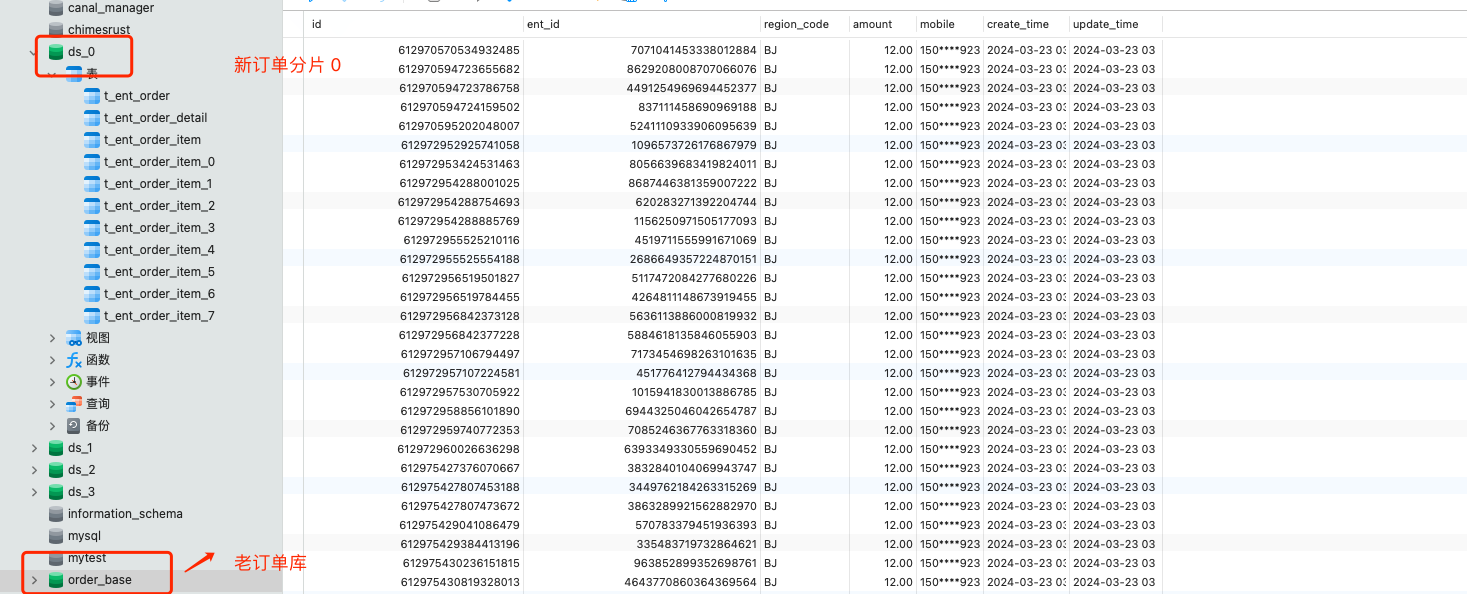Click the t_ent_order_detail table icon
This screenshot has width=1467, height=594.
[x=92, y=118]
